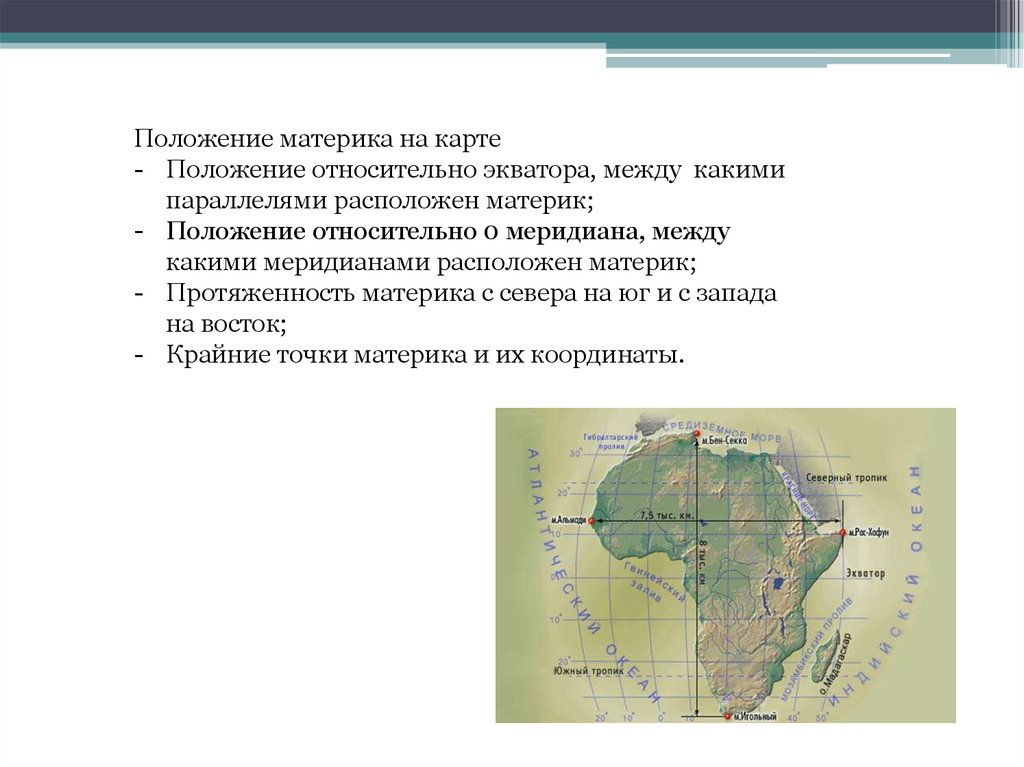Click the 'м.Игольный' cape label
The height and width of the screenshot is (767, 1024).
[755, 717]
